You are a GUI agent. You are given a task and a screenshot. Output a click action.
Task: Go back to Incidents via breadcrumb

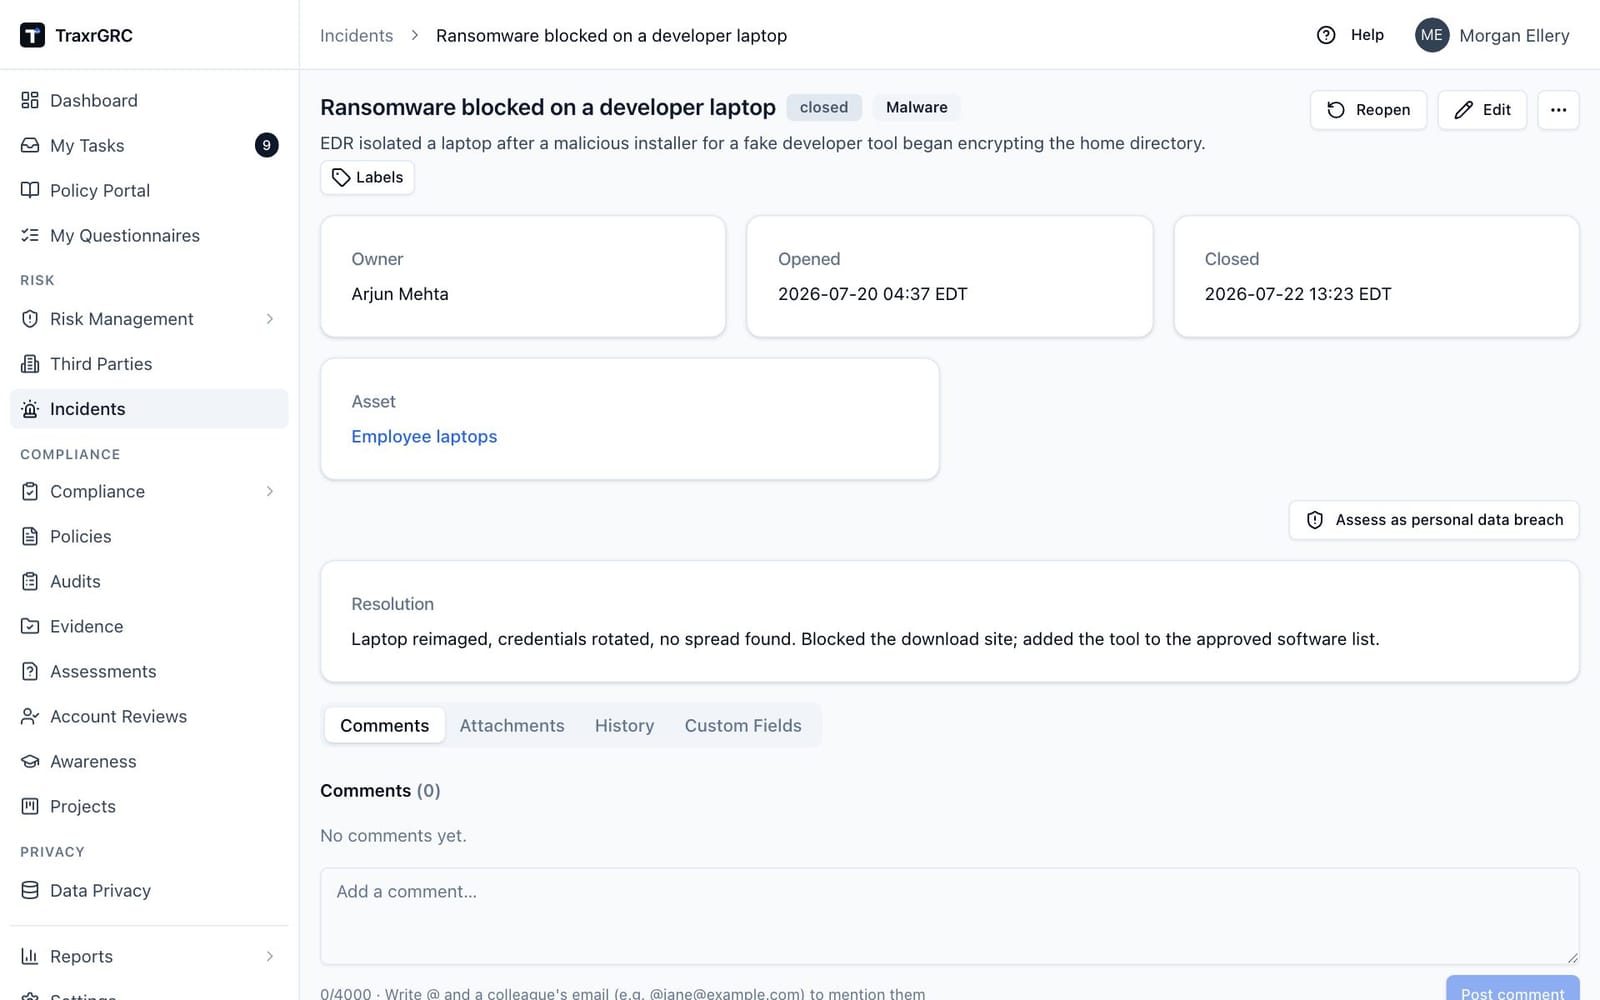[356, 35]
